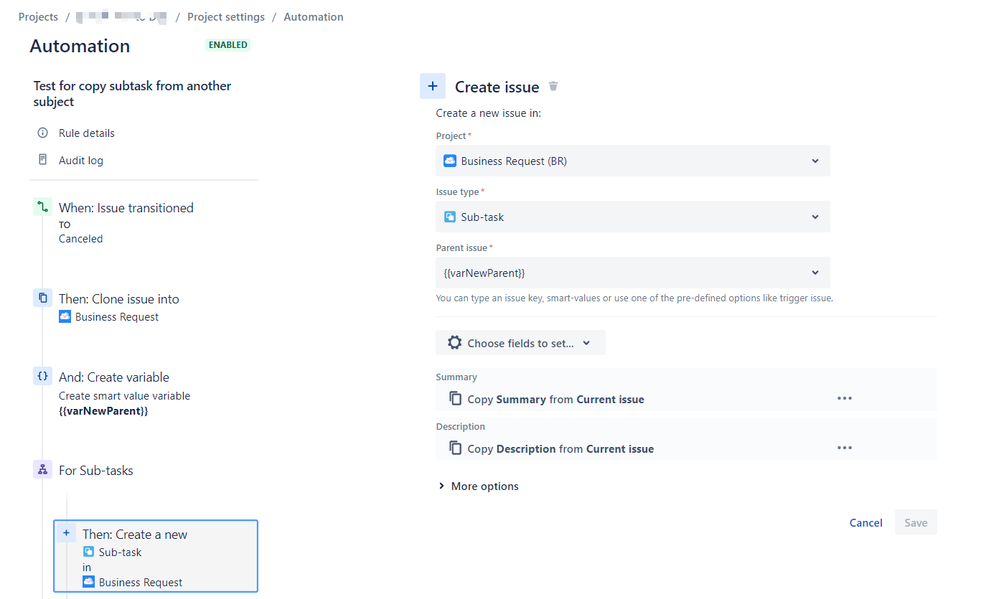Click the For Sub-tasks branch icon
The height and width of the screenshot is (599, 999).
(x=43, y=470)
